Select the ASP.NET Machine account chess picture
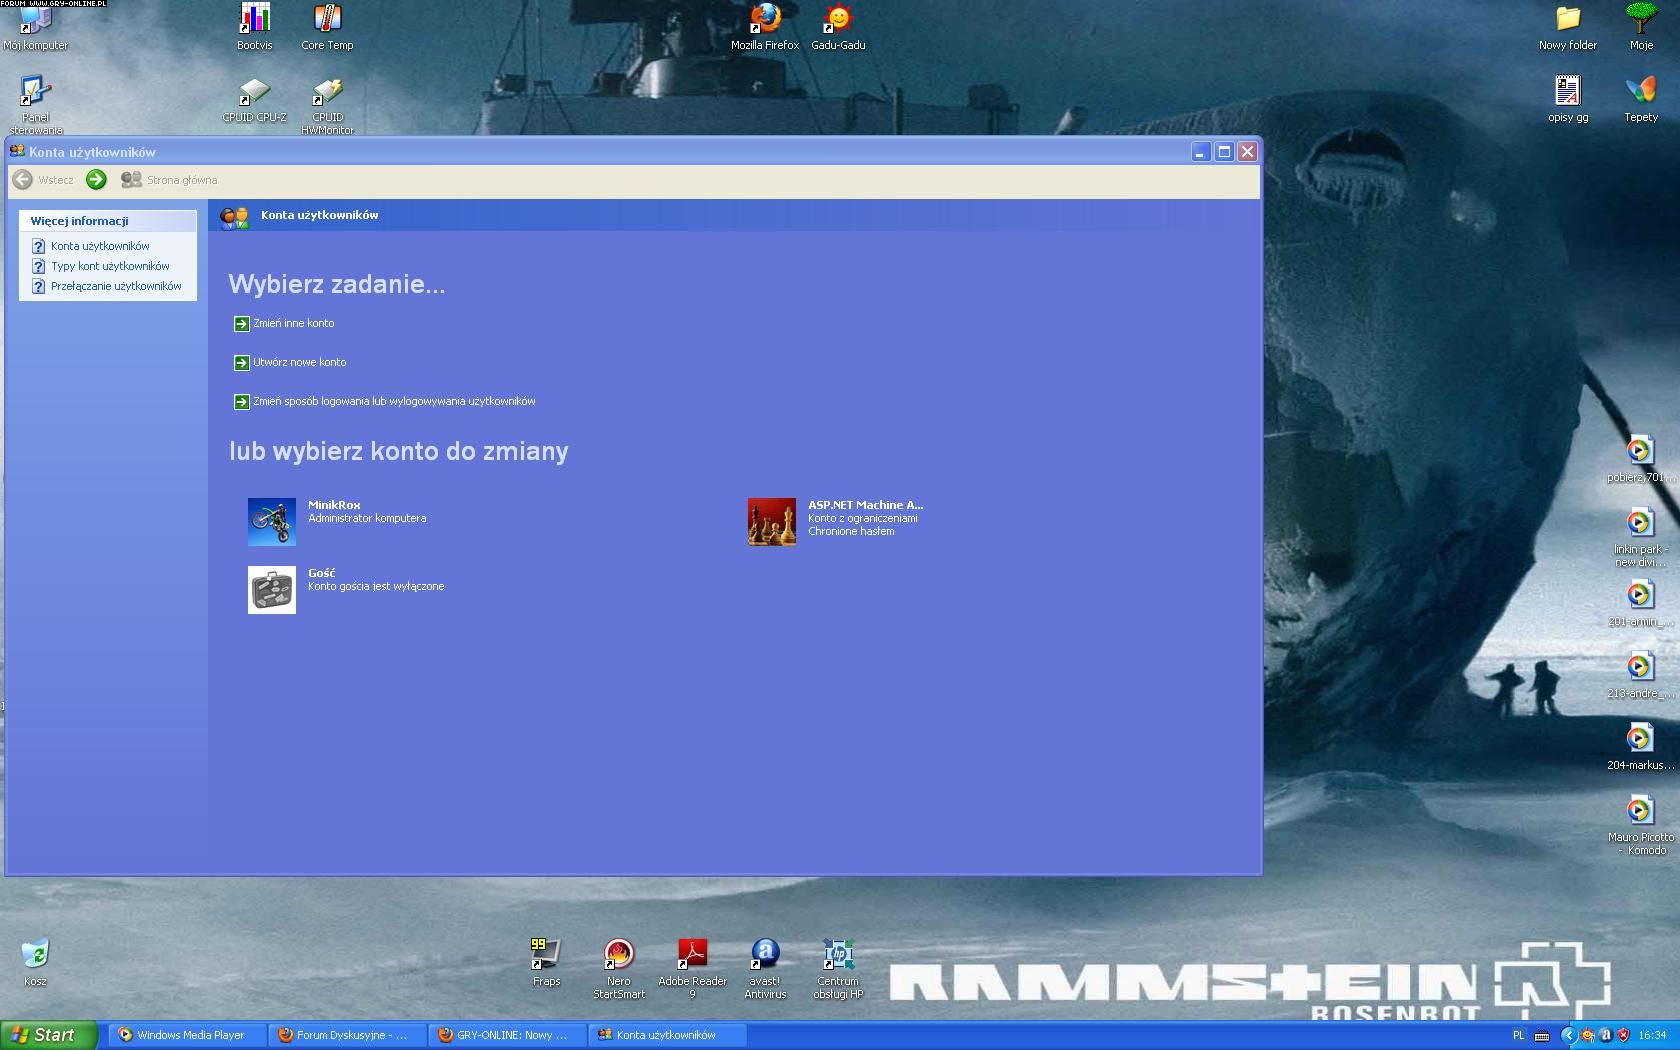The image size is (1680, 1050). click(772, 522)
